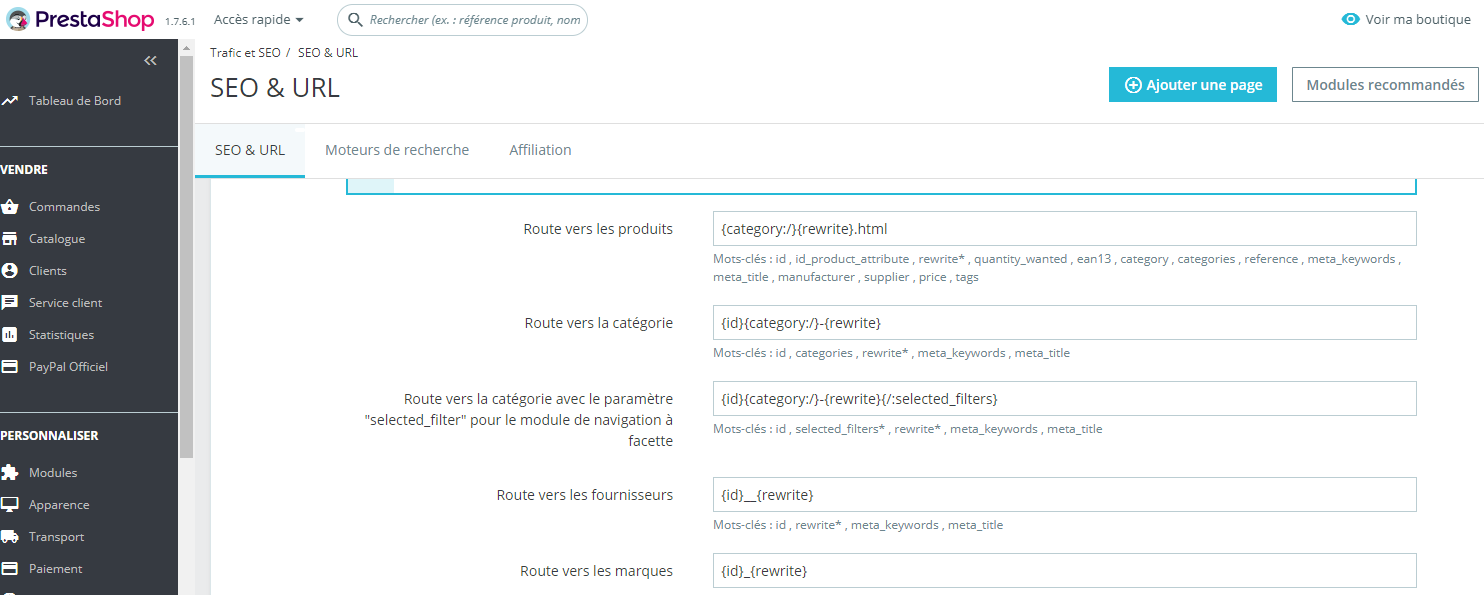Click the Transport truck icon

[10, 537]
